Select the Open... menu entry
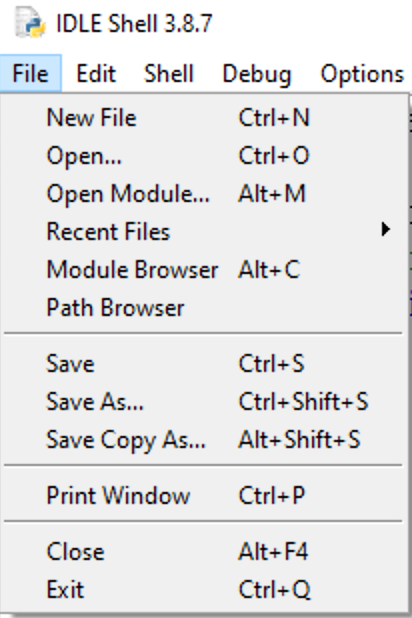The width and height of the screenshot is (412, 618). point(204,155)
